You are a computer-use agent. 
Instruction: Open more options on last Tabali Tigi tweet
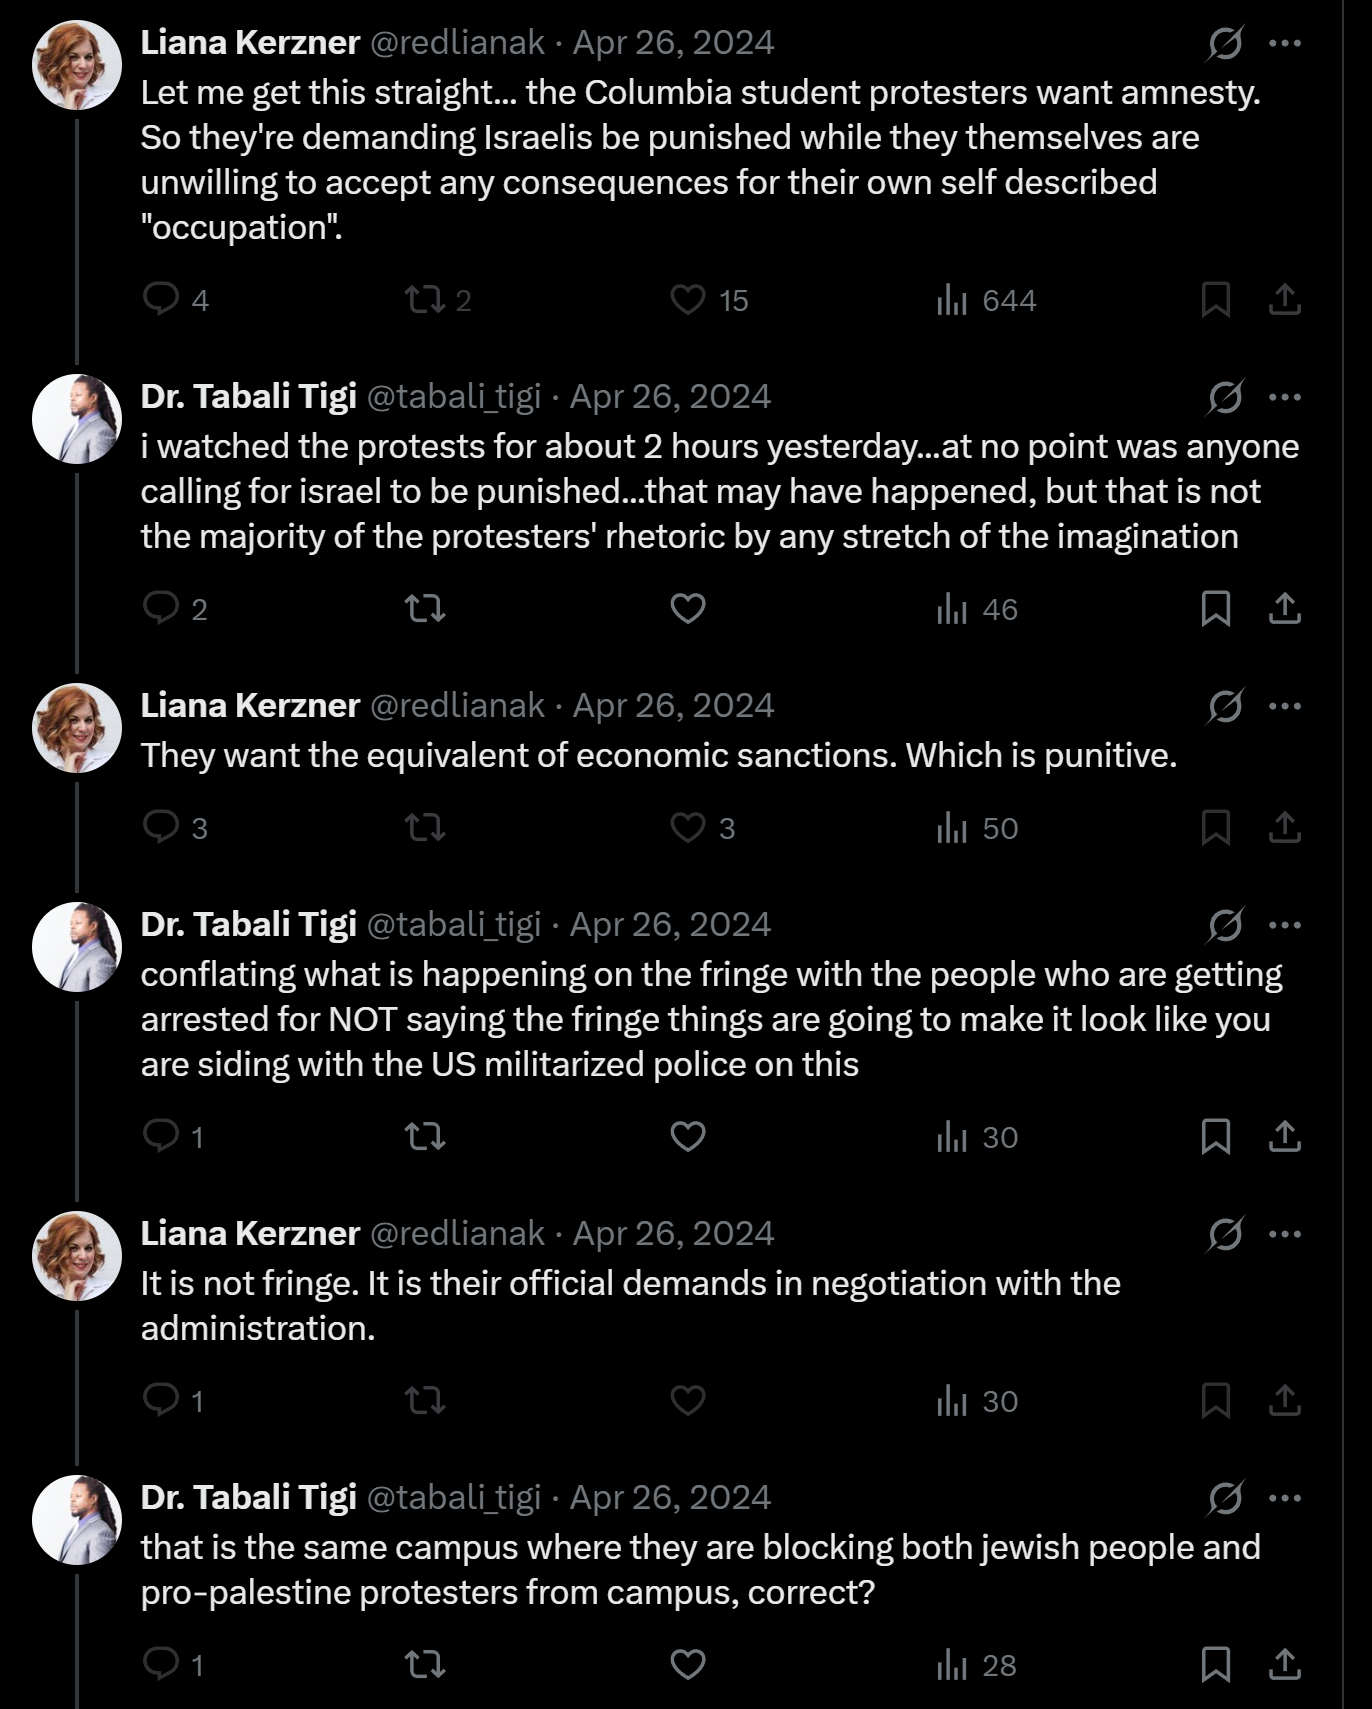(1285, 1498)
